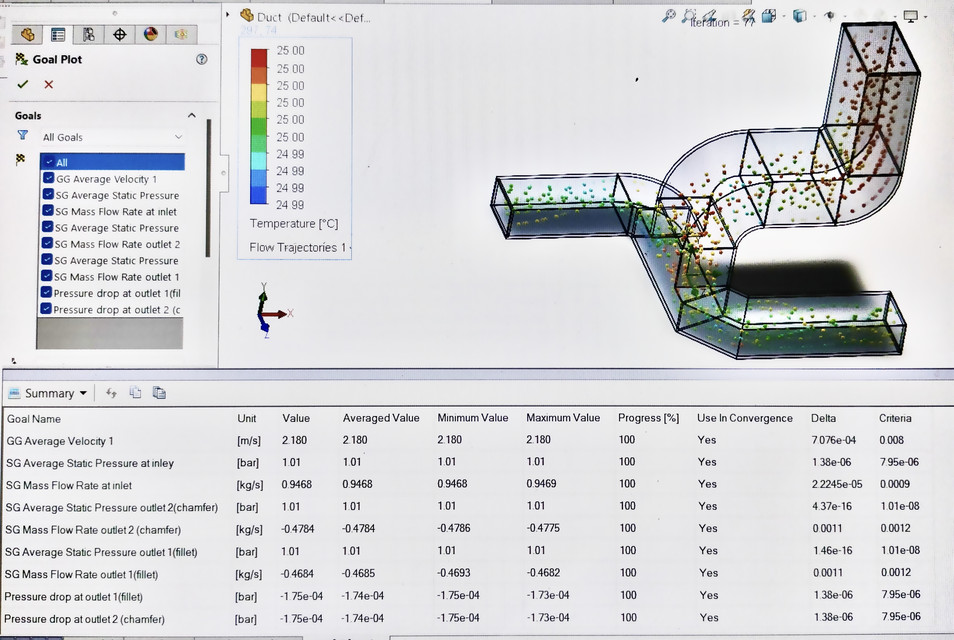Open the Goal Plot help question mark
This screenshot has height=640, width=954.
201,59
